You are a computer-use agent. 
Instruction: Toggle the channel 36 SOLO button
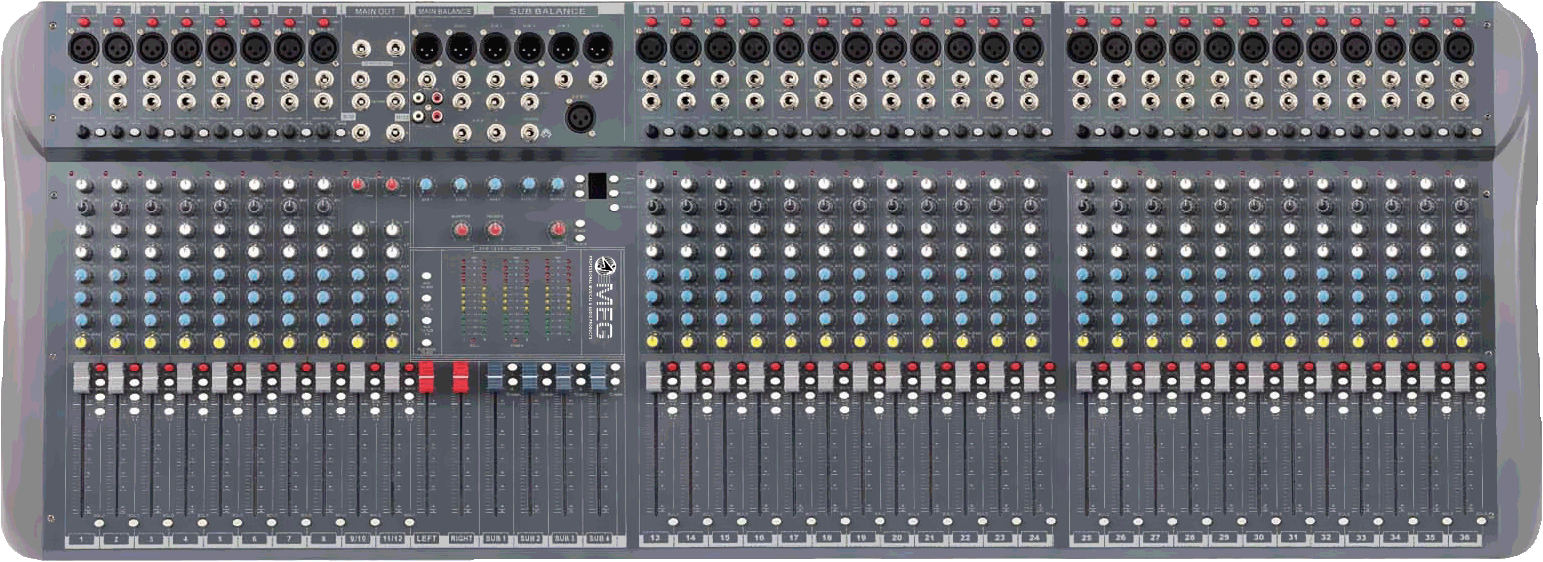(1480, 523)
